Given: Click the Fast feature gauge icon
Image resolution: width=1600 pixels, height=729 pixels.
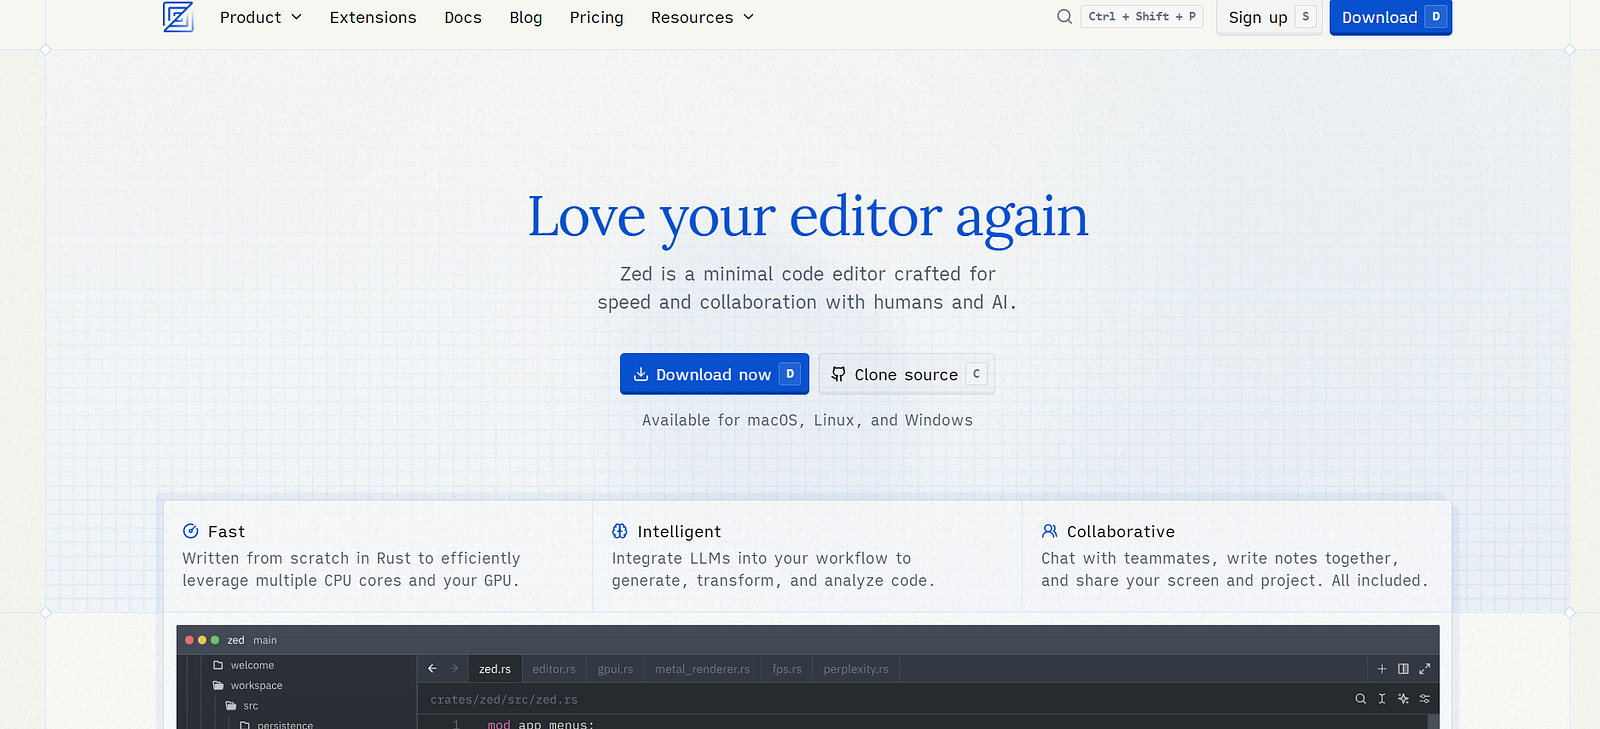Looking at the screenshot, I should [191, 531].
